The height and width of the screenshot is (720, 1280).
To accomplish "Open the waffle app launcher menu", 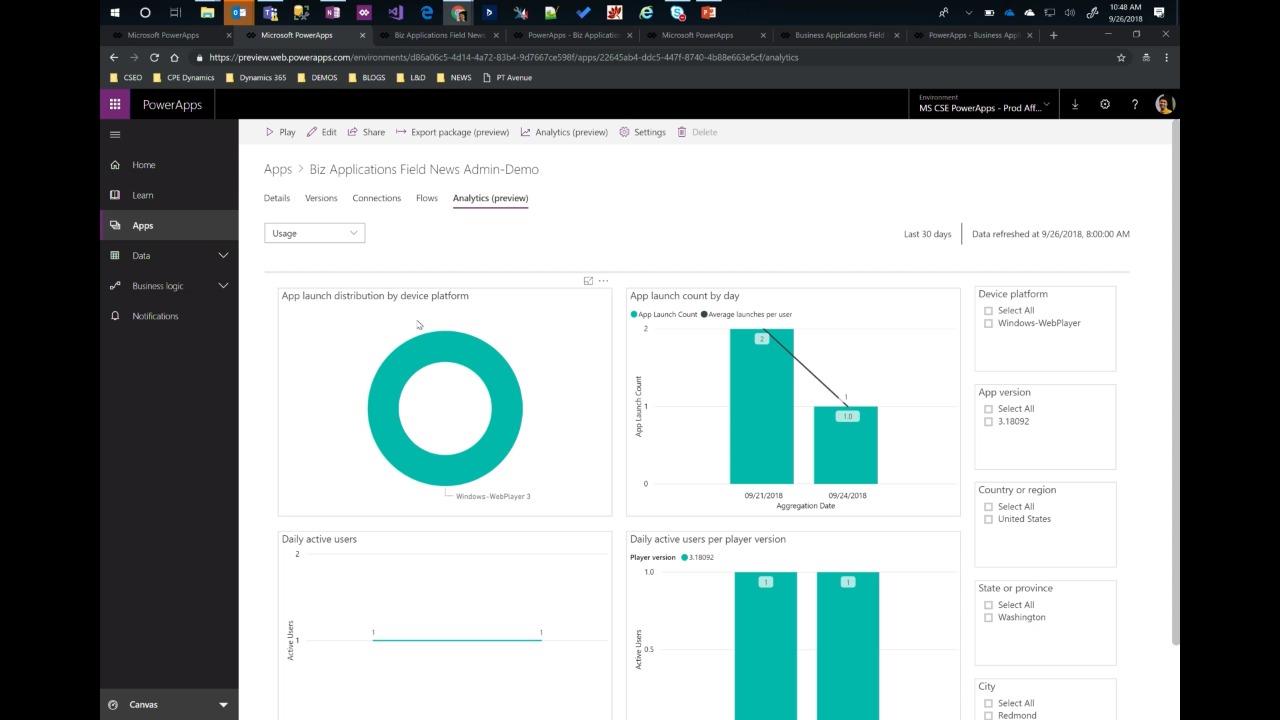I will point(114,104).
